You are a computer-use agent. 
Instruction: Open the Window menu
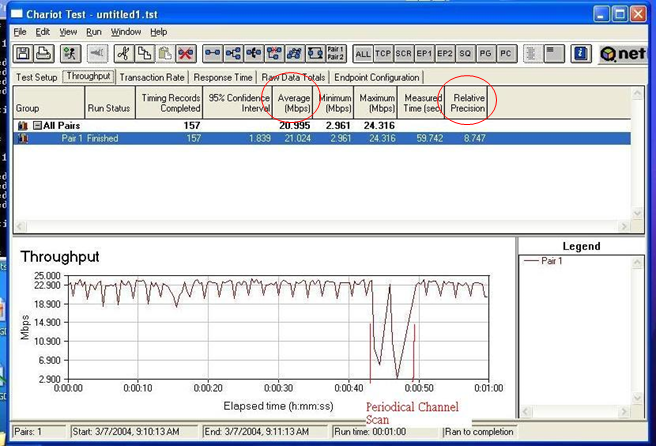(126, 32)
